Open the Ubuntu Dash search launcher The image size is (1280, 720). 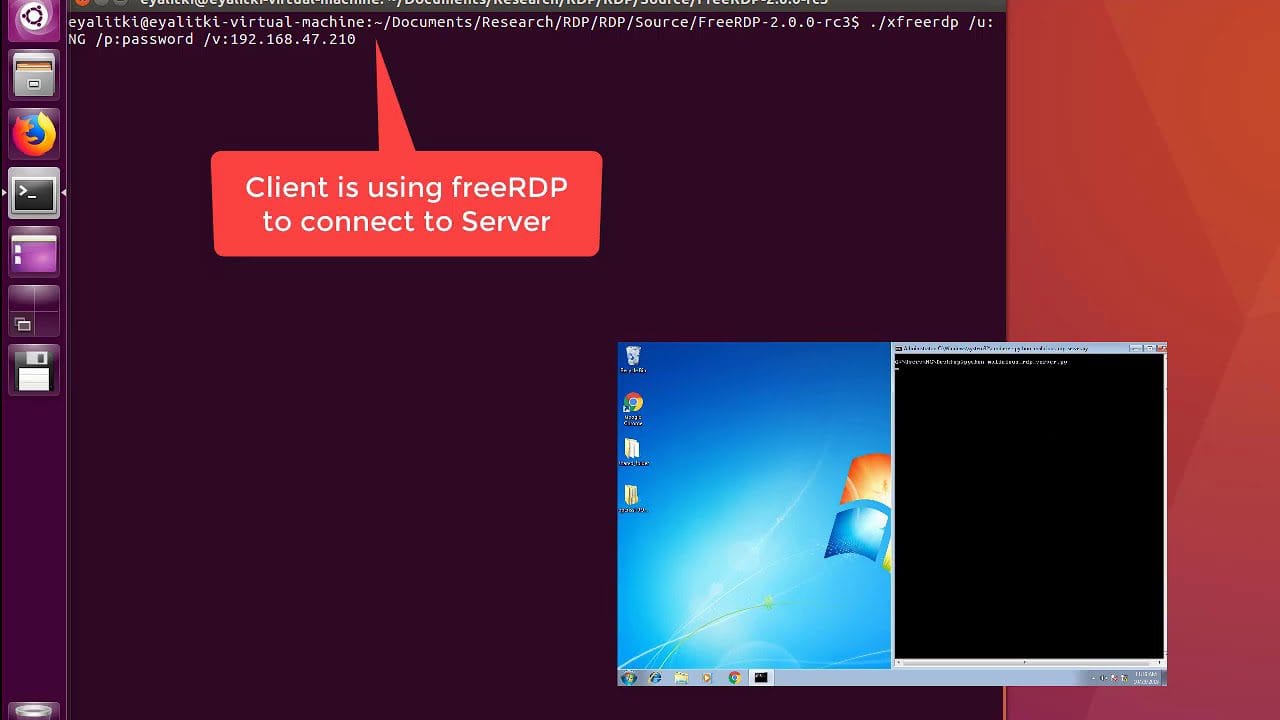[x=34, y=18]
